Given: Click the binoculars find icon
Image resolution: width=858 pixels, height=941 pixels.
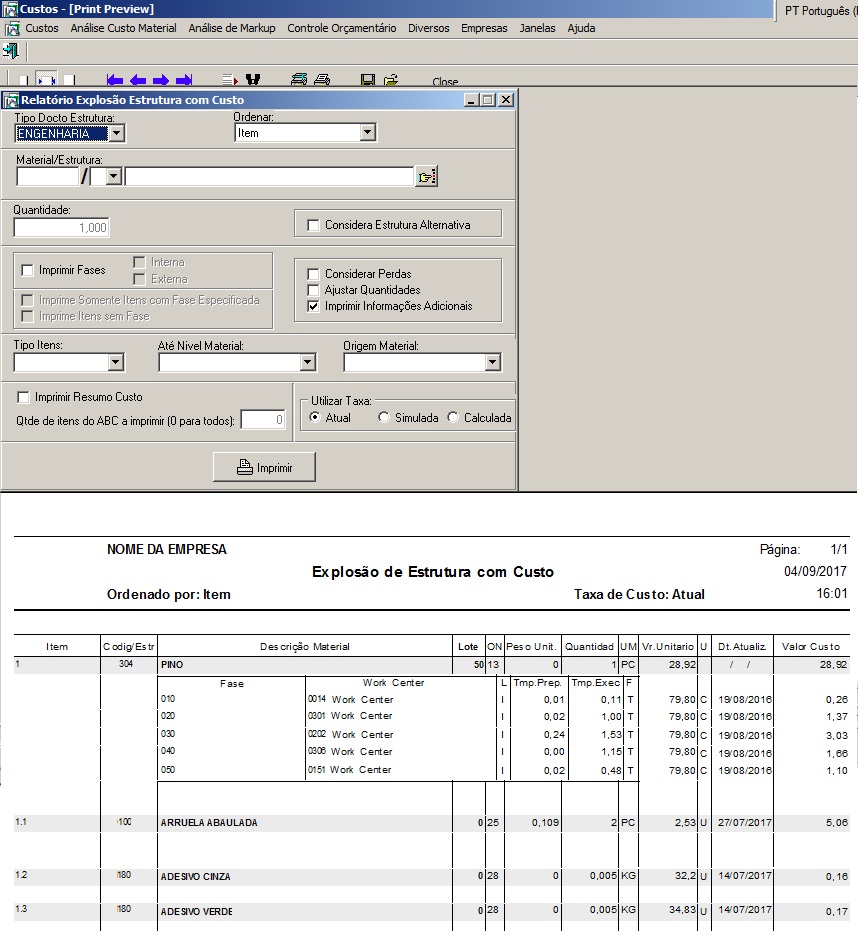Looking at the screenshot, I should click(252, 80).
